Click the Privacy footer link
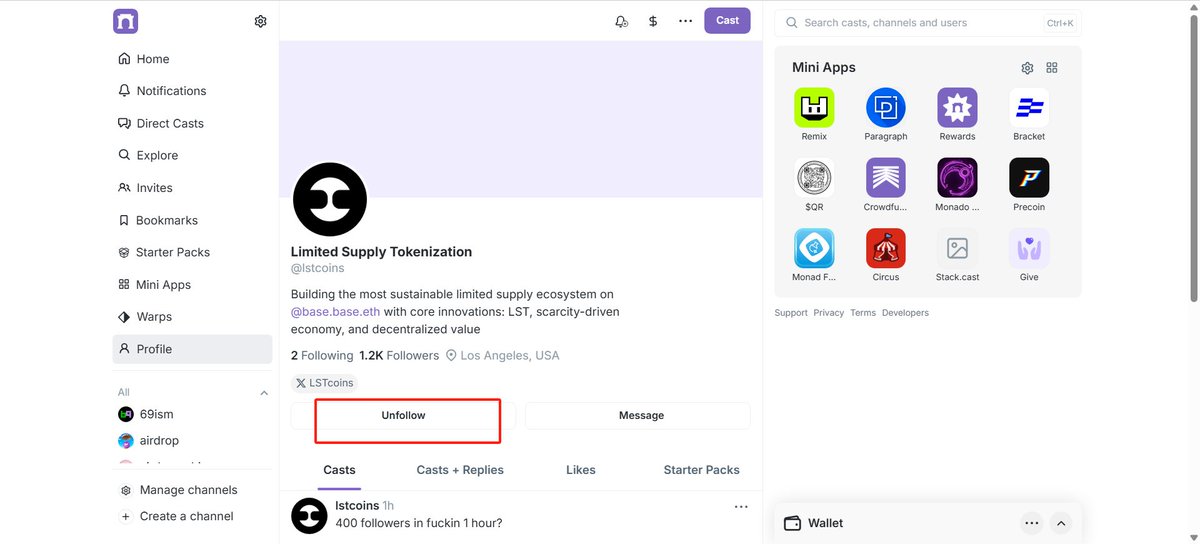The width and height of the screenshot is (1200, 544). coord(829,313)
